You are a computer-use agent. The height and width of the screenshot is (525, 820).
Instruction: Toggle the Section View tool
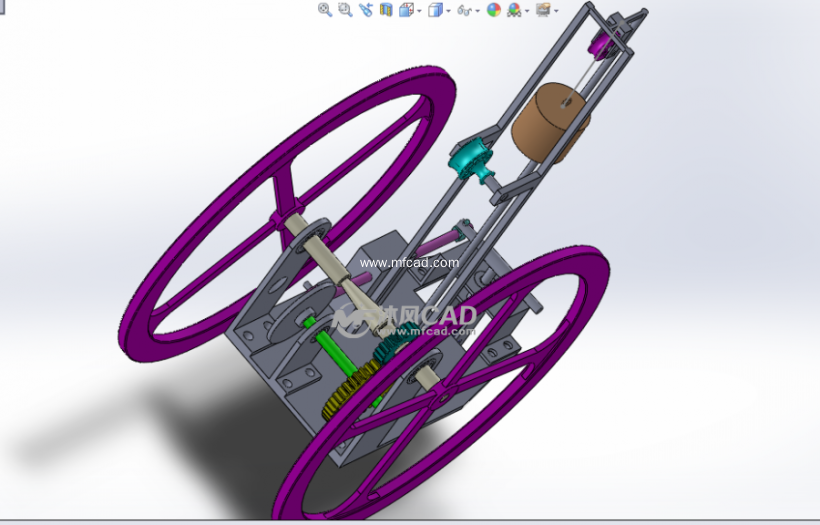[386, 9]
